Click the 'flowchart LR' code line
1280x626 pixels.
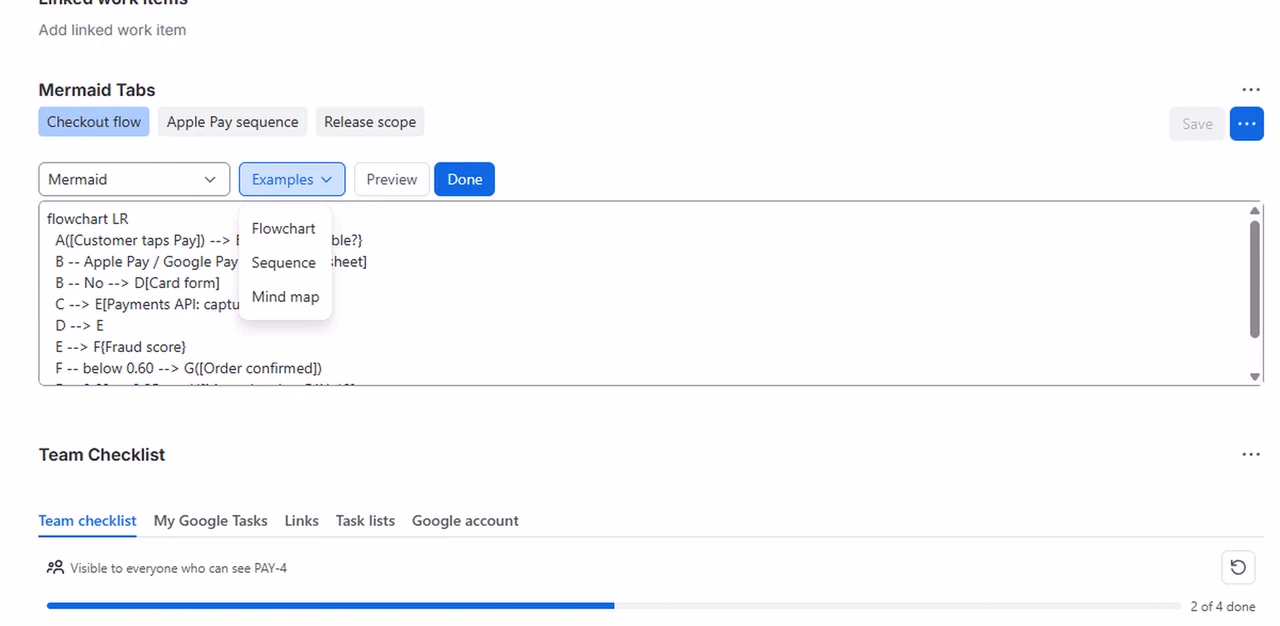(88, 219)
